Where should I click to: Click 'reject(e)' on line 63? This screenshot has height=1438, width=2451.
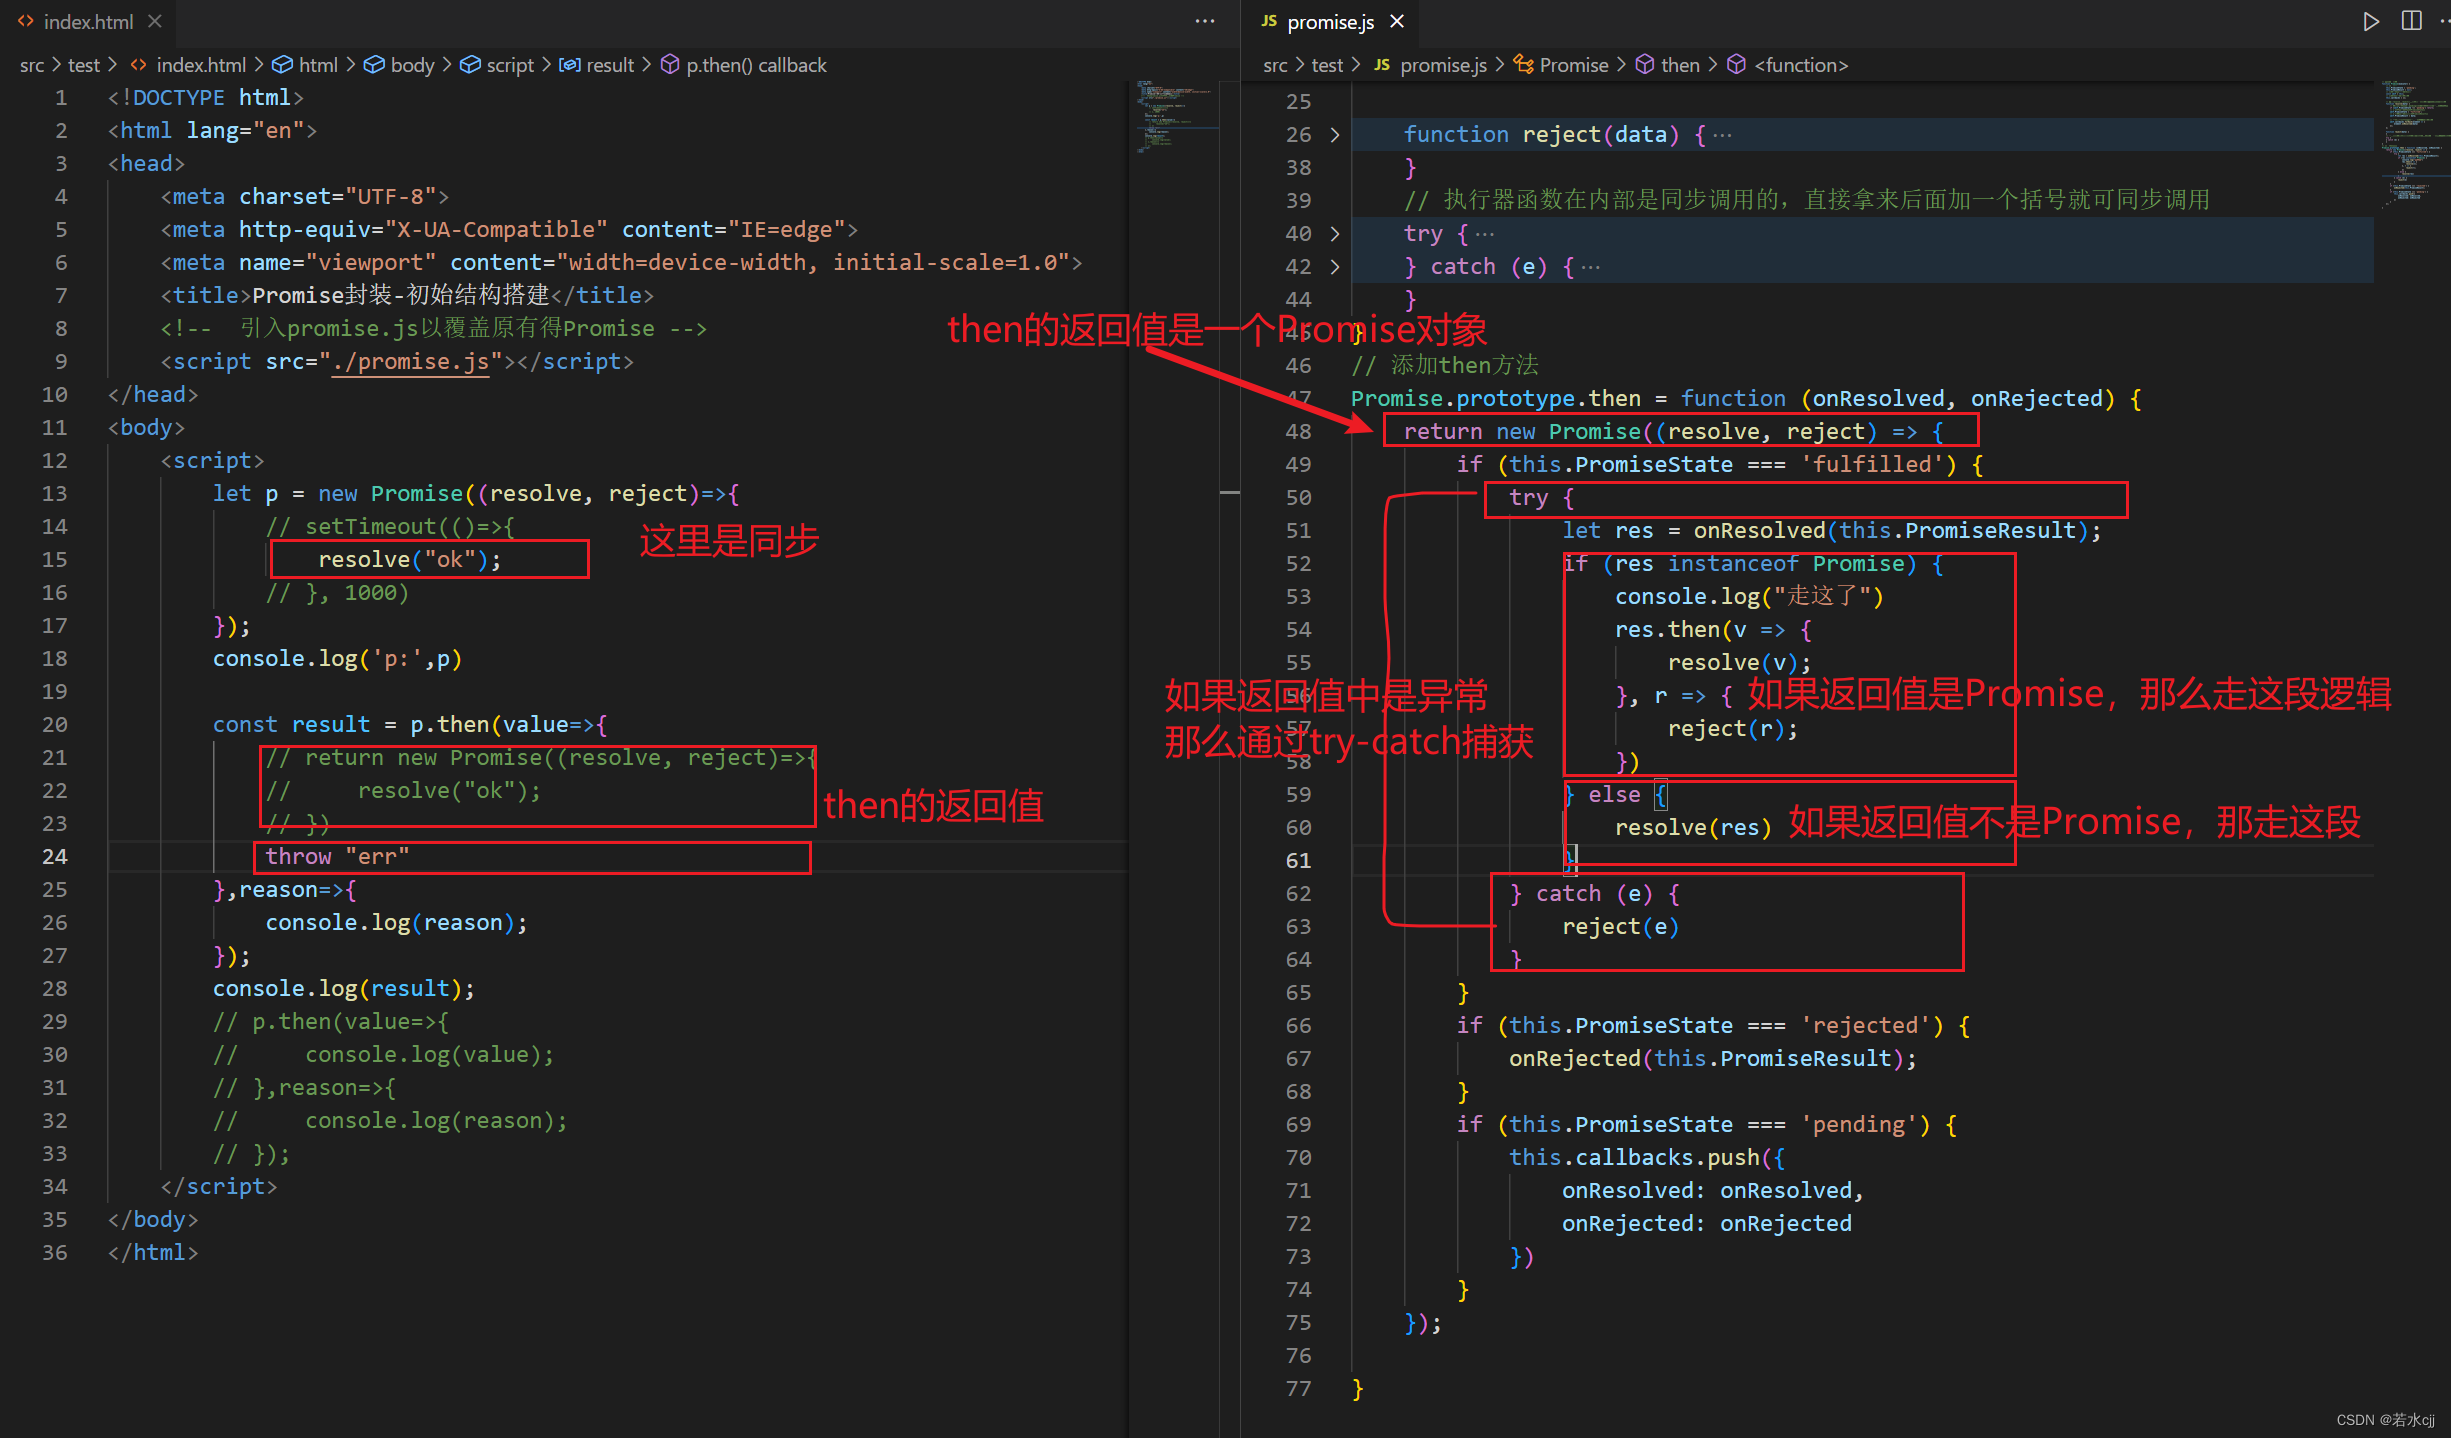1621,926
